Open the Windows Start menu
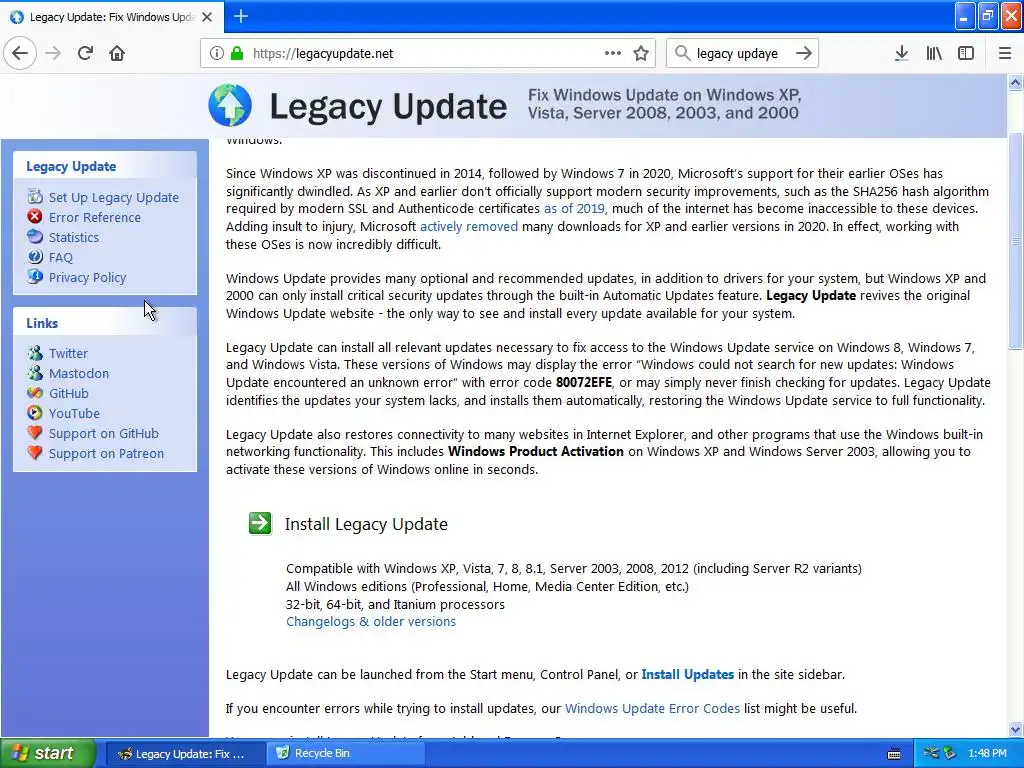 (48, 753)
